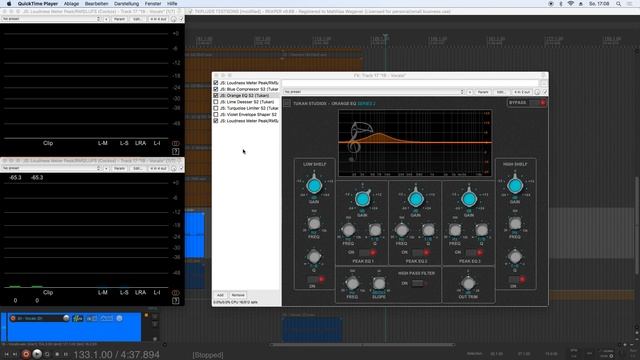Click the Record button in transport

pyautogui.click(x=26, y=354)
